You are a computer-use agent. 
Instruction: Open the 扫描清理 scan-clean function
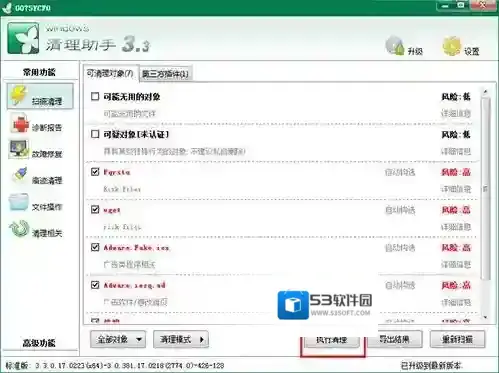[x=40, y=96]
